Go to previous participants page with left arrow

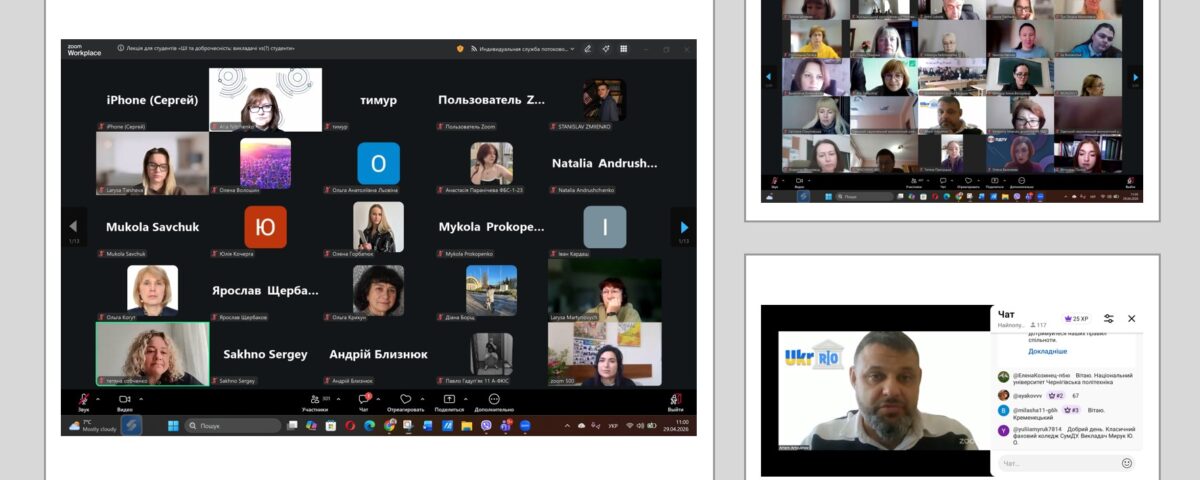[72, 227]
